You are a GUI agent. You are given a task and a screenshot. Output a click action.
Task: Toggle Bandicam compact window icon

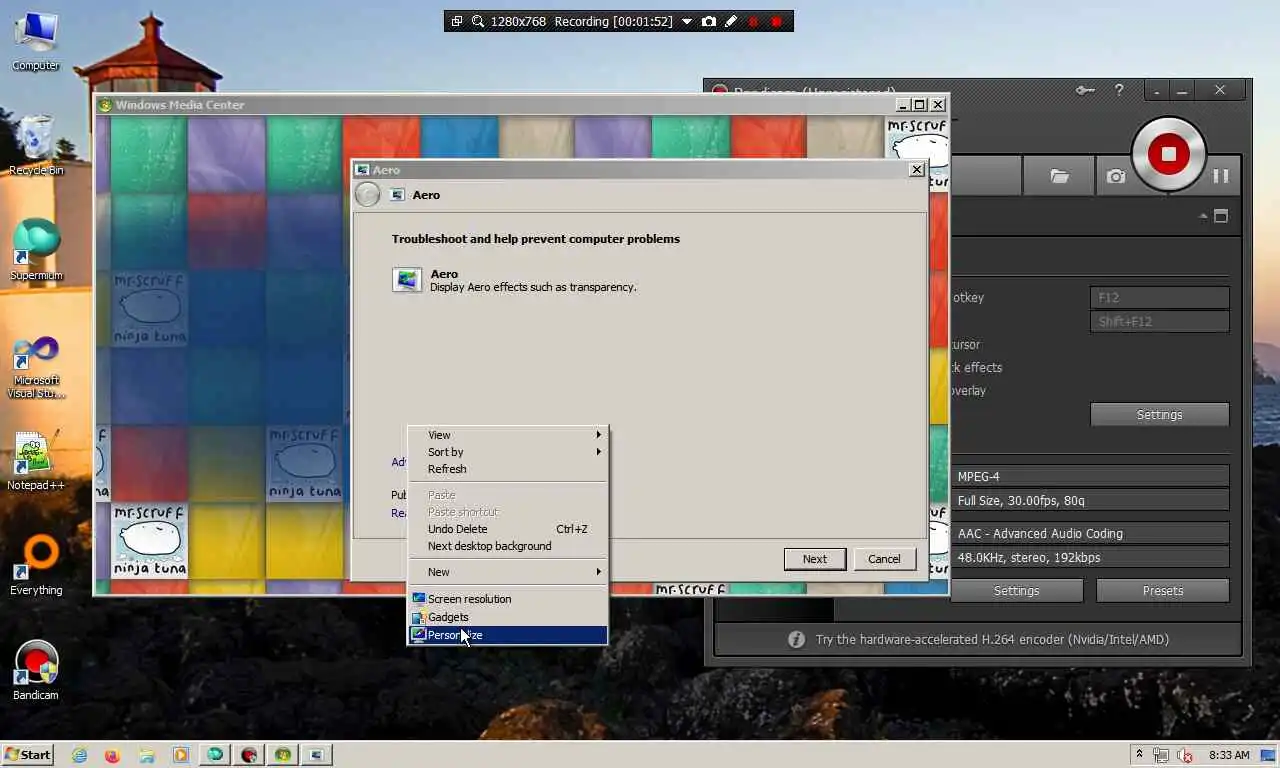coord(1221,216)
